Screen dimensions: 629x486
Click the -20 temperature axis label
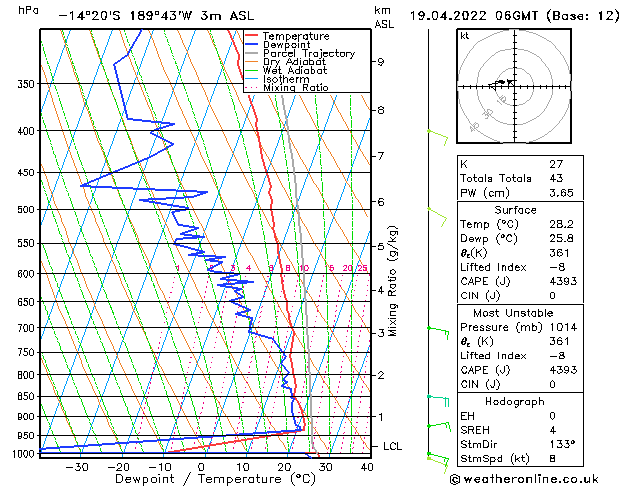click(x=118, y=467)
